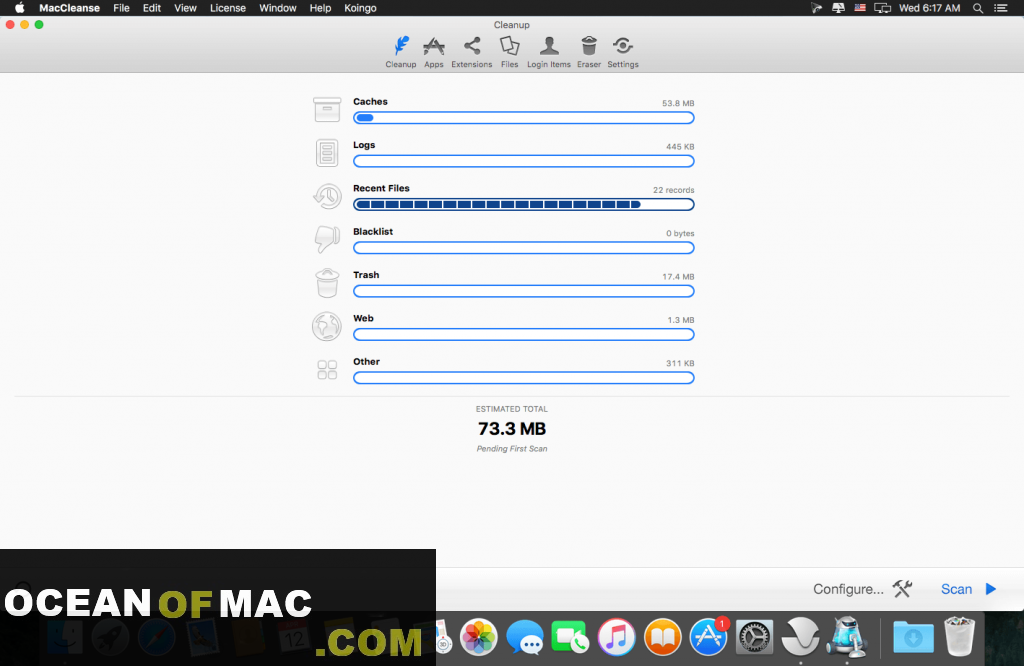Click the Other progress bar

pyautogui.click(x=524, y=378)
